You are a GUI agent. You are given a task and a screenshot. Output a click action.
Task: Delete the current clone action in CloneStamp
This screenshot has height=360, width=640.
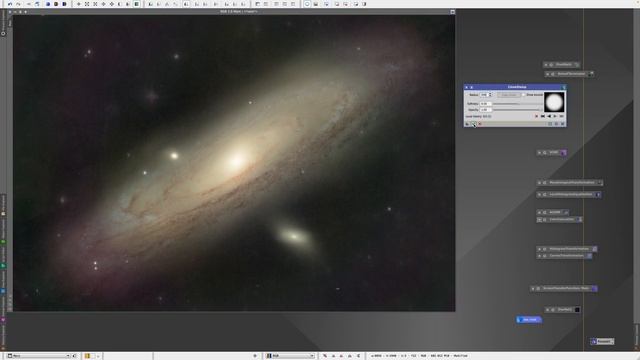coord(537,116)
